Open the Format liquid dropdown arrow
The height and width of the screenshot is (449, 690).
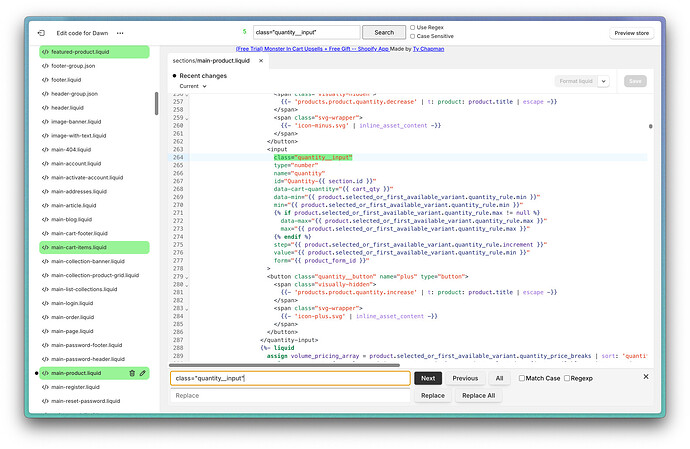click(604, 81)
